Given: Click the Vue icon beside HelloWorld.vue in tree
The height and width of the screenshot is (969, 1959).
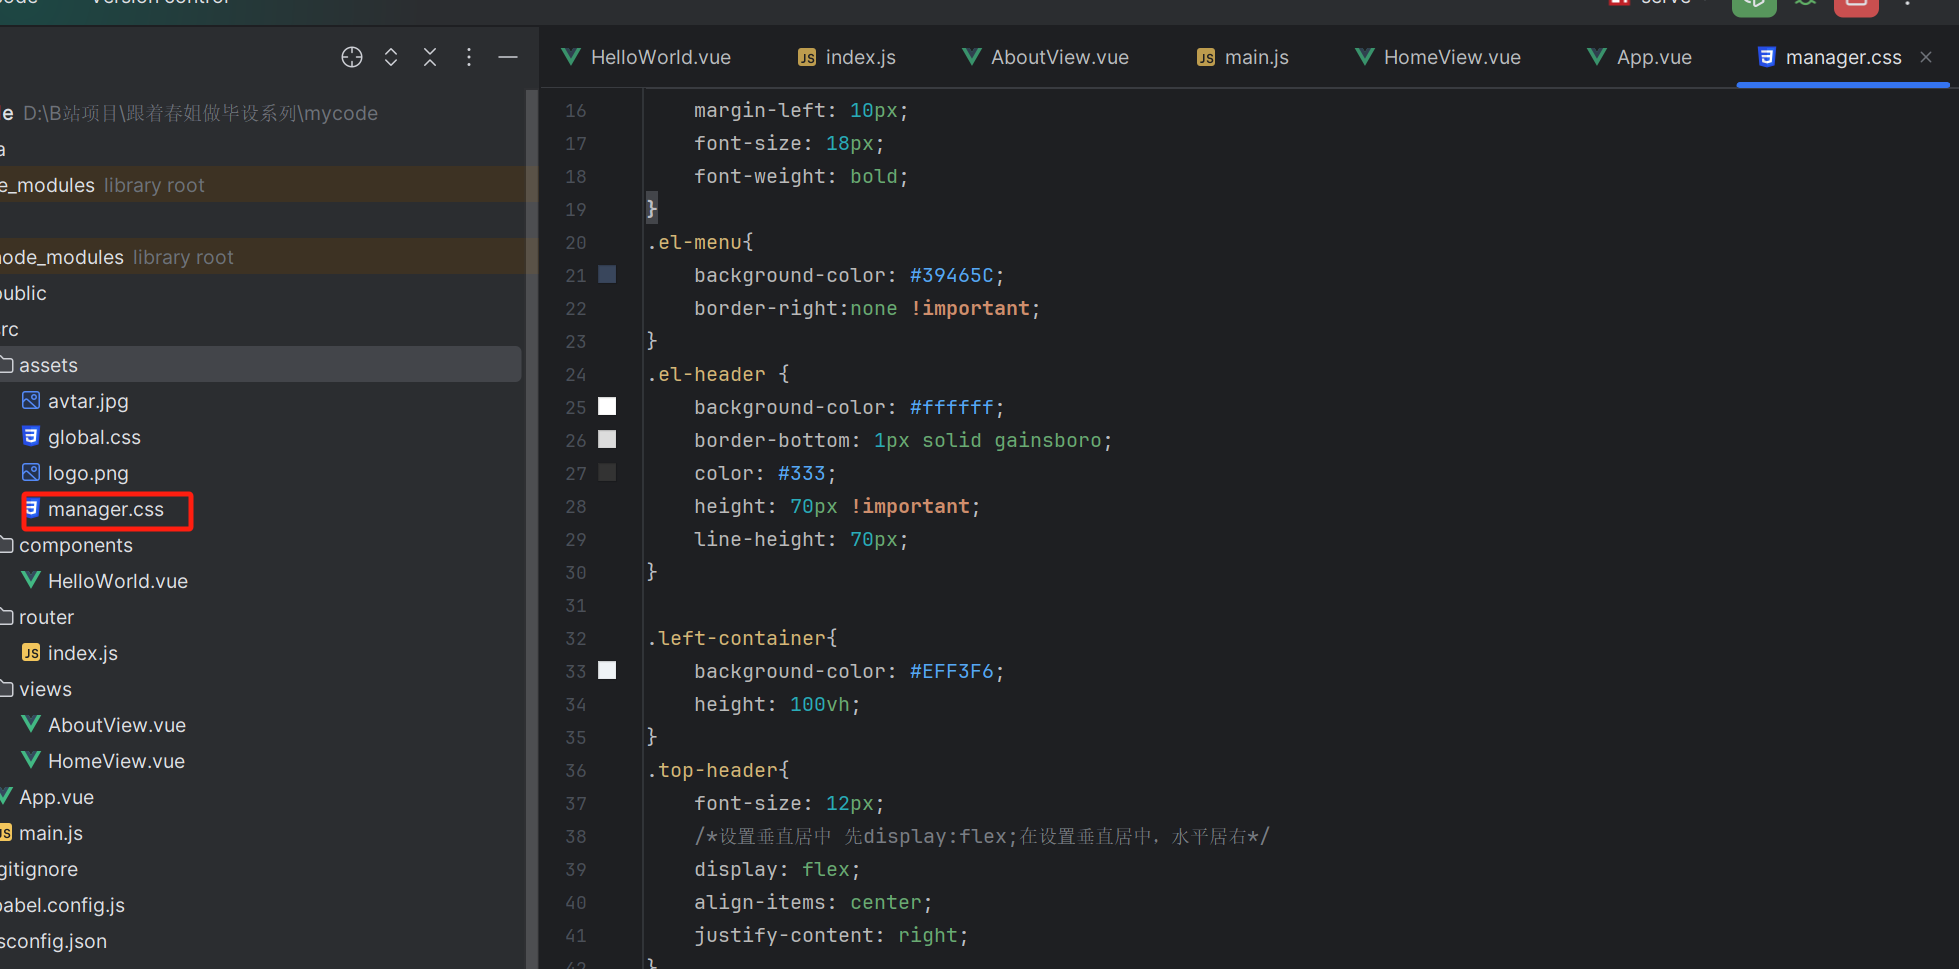Looking at the screenshot, I should pos(31,580).
